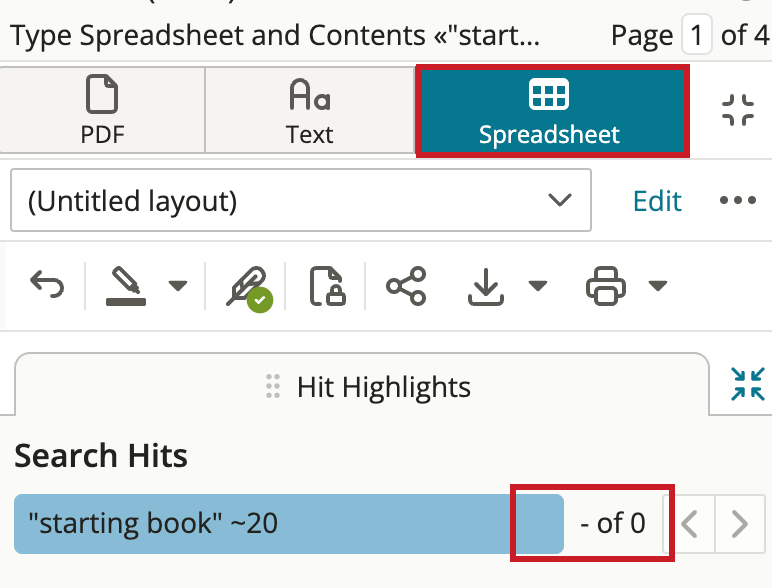772x588 pixels.
Task: Go to the next search hit
Action: pyautogui.click(x=740, y=524)
